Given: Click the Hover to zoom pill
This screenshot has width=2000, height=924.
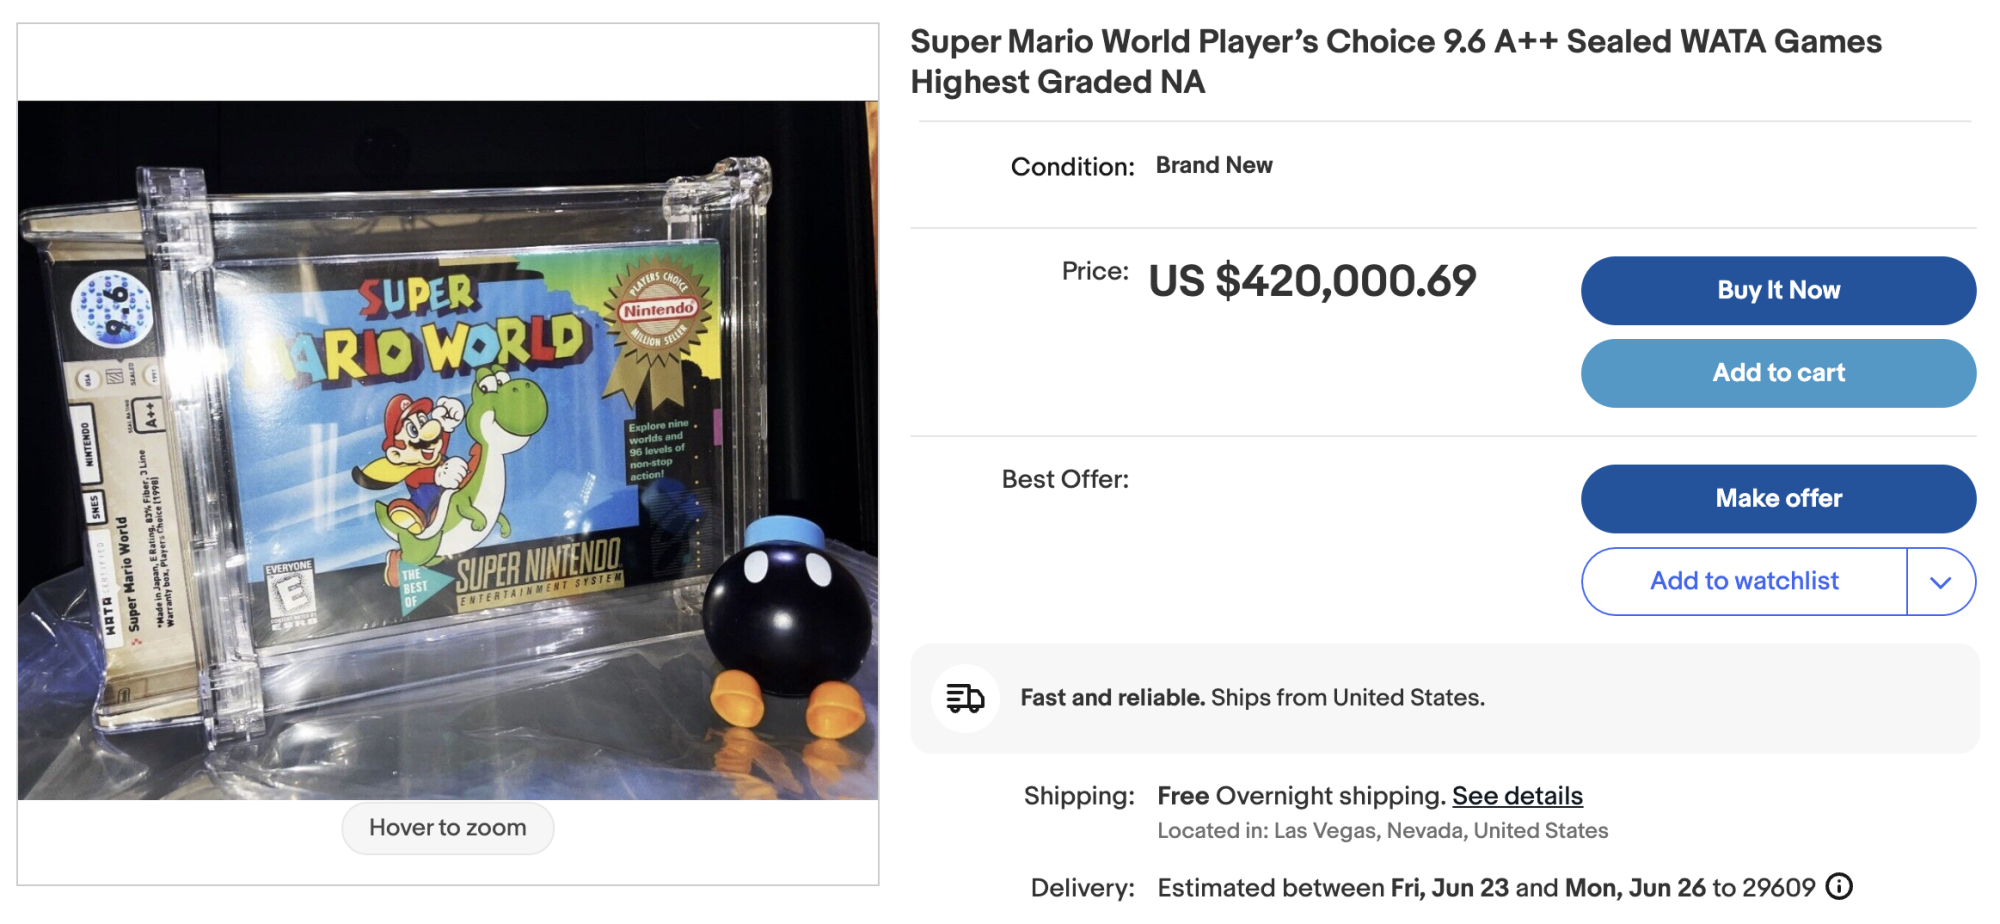Looking at the screenshot, I should (x=447, y=828).
